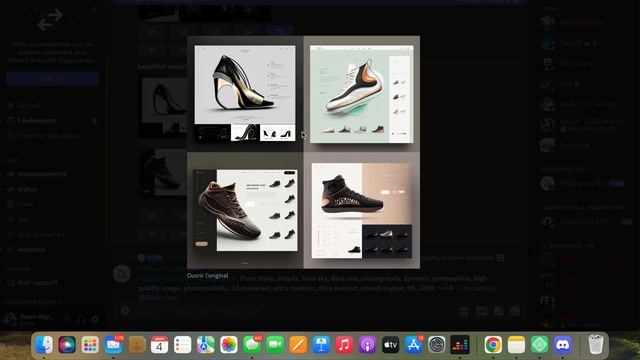Click the black boot on beige mockup image

coord(362,210)
